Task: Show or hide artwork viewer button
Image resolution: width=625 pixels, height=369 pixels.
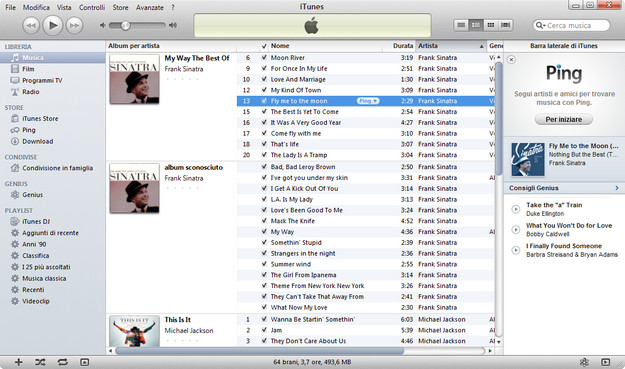Action: coord(84,362)
